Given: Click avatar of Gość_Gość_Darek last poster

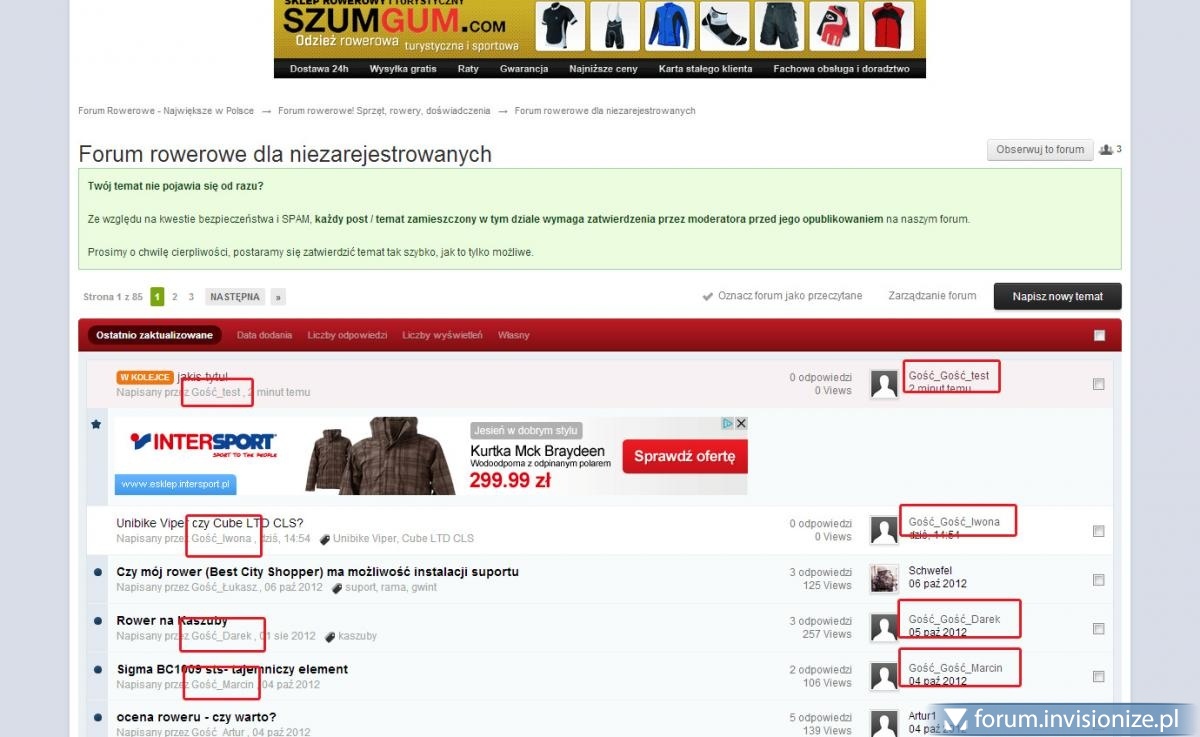Looking at the screenshot, I should coord(884,628).
